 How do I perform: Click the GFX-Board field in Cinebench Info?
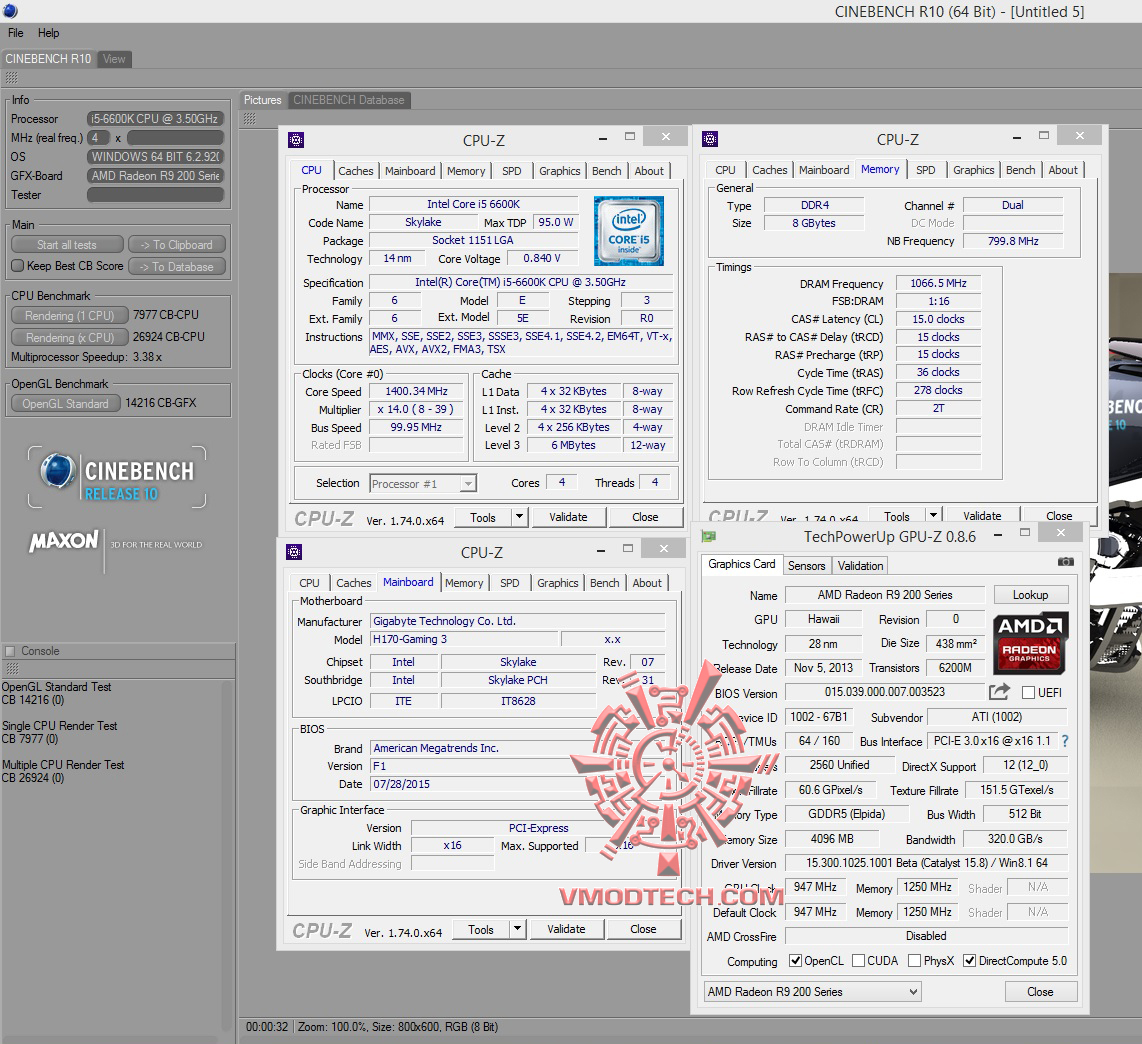point(155,176)
